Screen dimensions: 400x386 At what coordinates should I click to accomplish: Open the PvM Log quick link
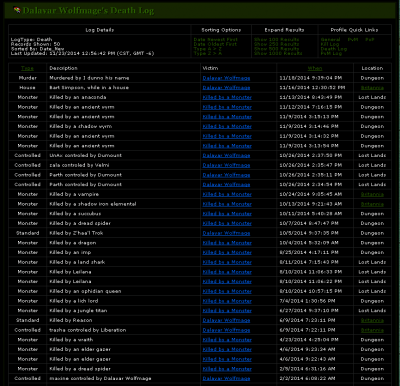pyautogui.click(x=331, y=53)
